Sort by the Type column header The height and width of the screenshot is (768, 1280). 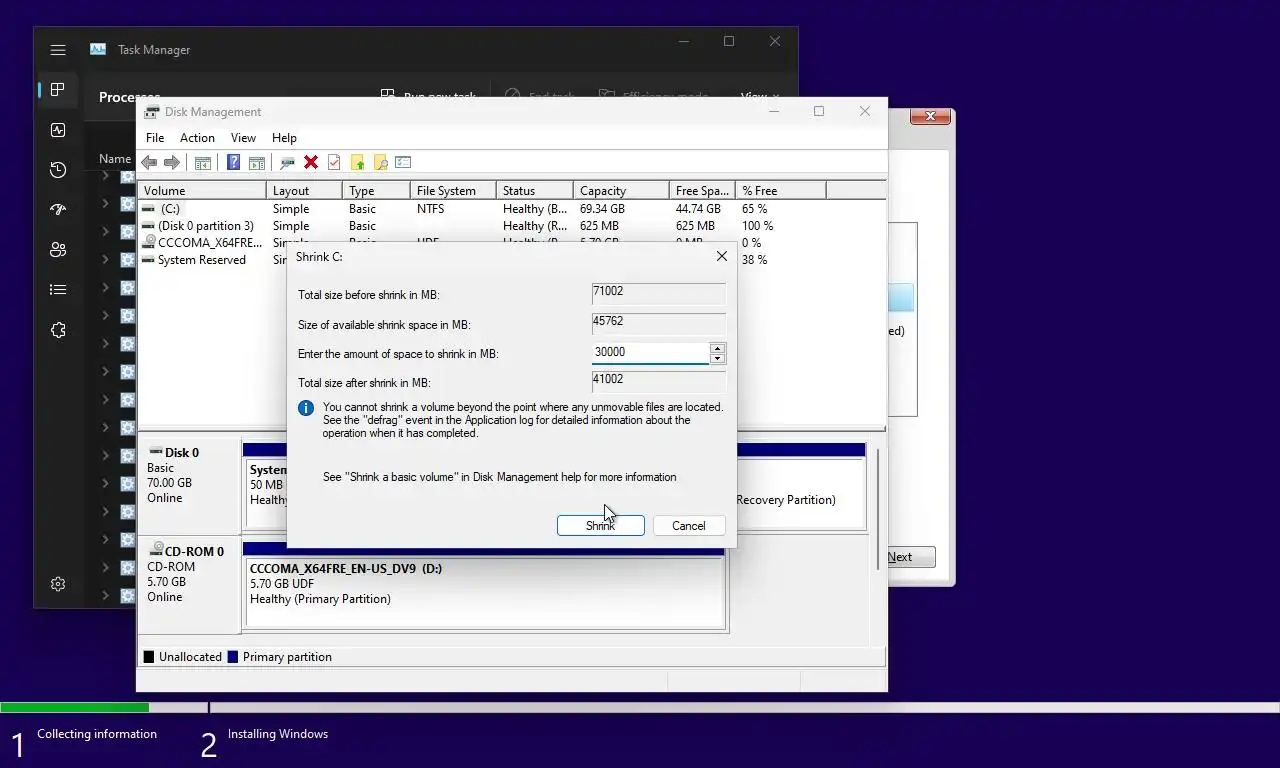click(376, 190)
